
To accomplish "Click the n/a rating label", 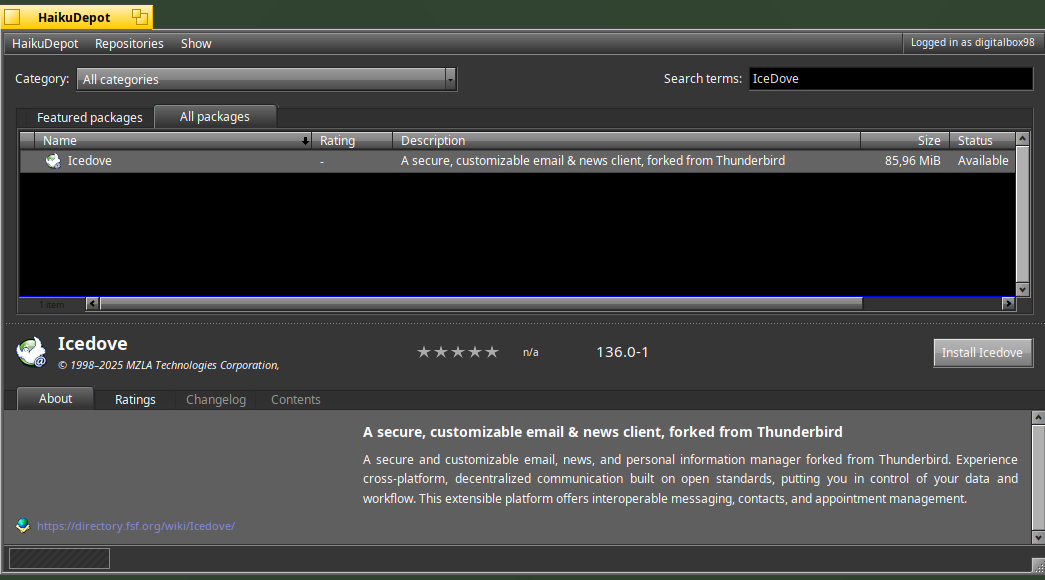I will (x=530, y=352).
